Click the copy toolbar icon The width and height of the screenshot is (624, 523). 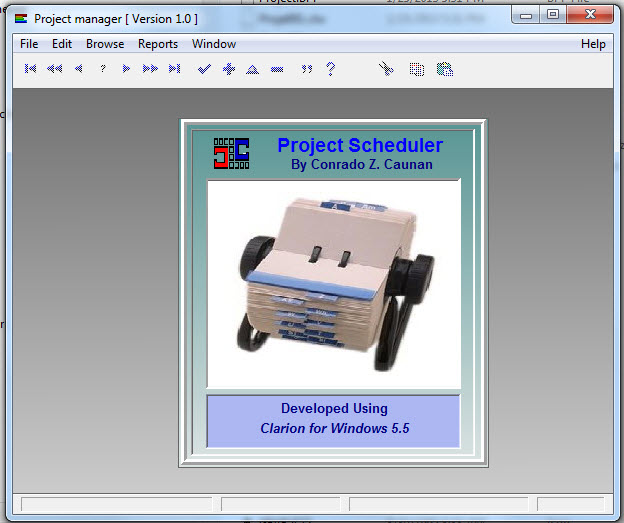click(x=416, y=69)
